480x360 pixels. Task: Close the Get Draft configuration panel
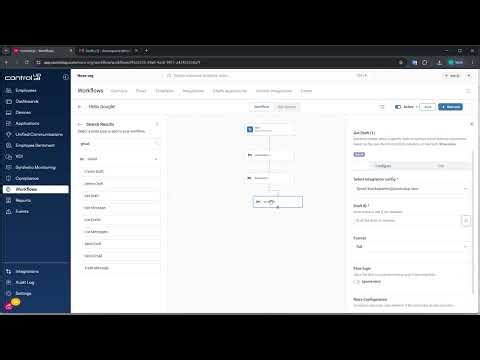click(x=471, y=124)
